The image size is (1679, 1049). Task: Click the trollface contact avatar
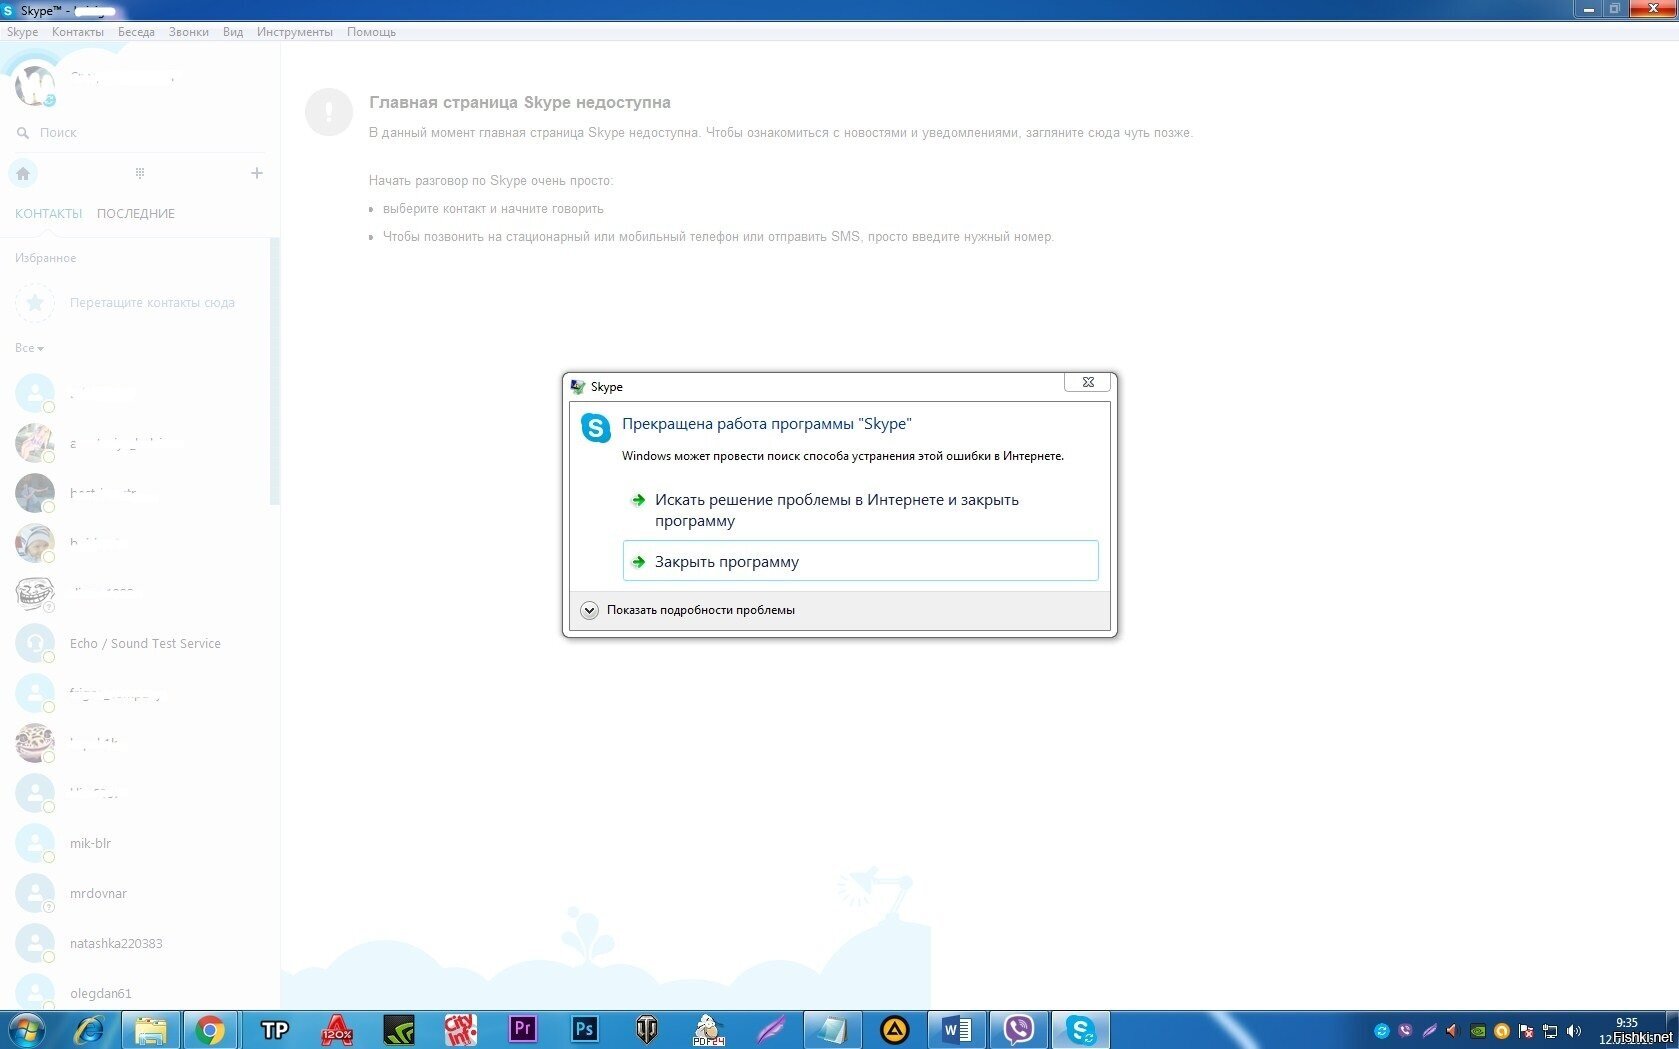[34, 593]
